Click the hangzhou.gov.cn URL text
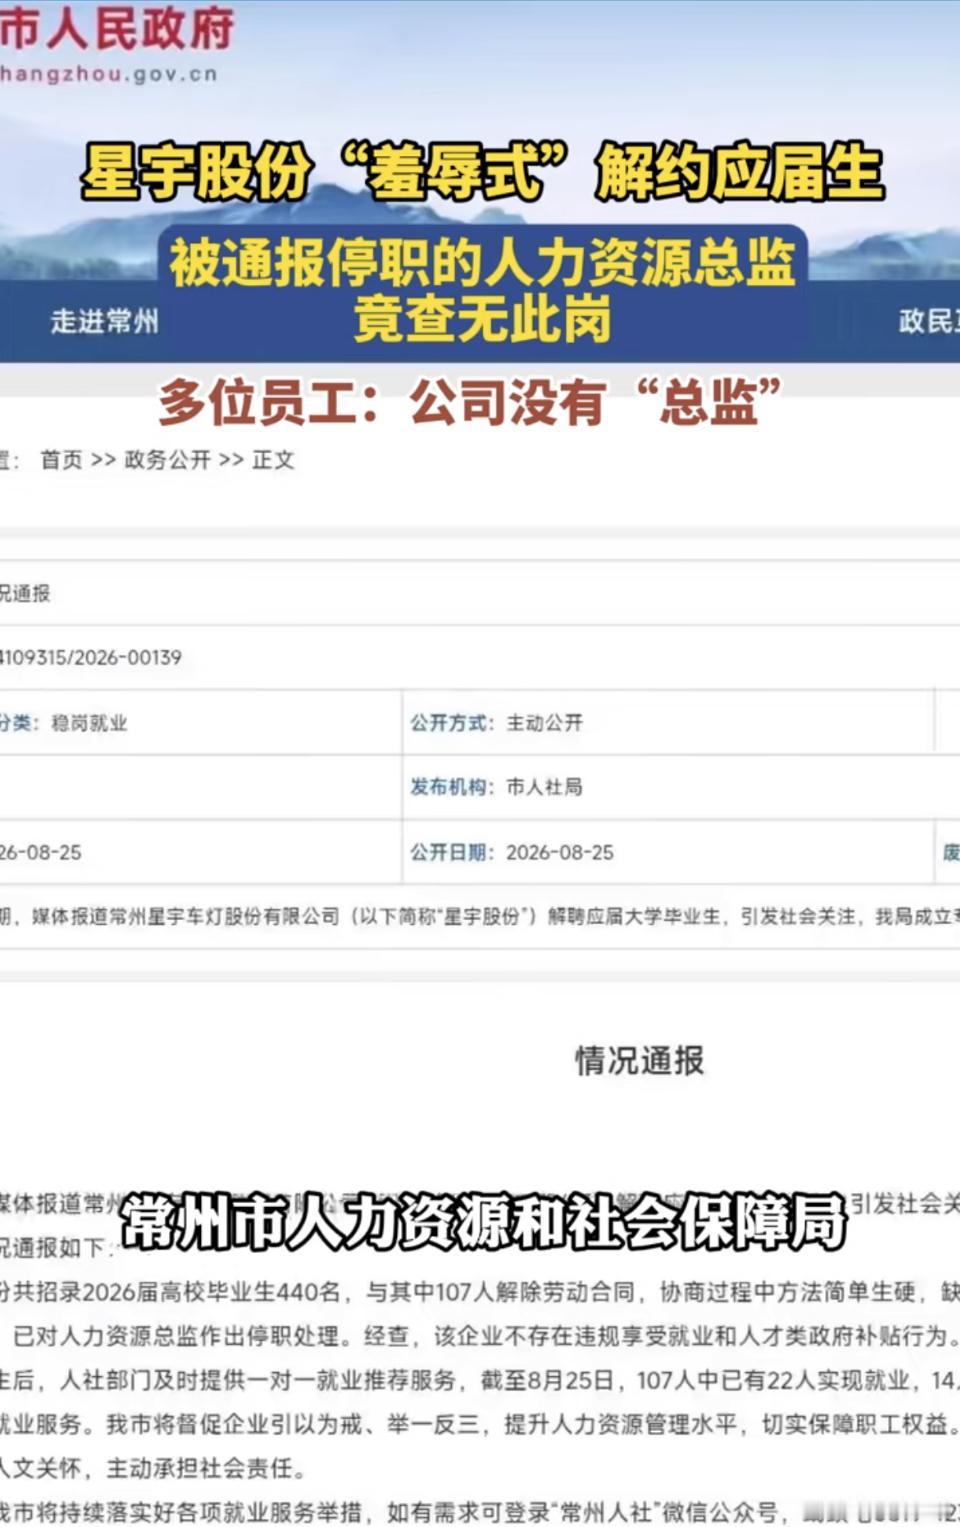 click(108, 74)
